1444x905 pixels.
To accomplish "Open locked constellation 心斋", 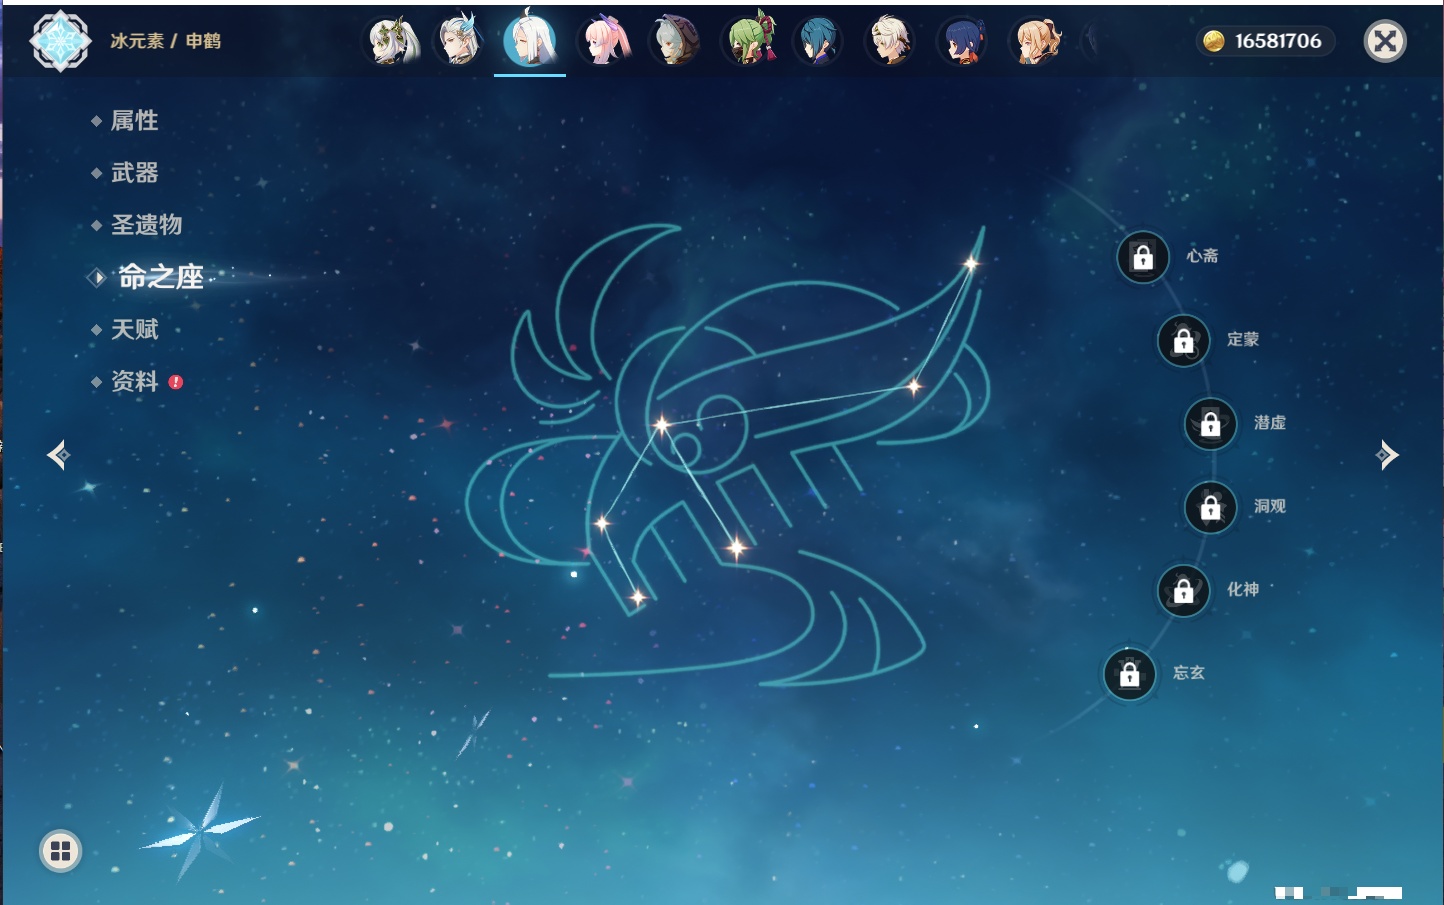I will pyautogui.click(x=1143, y=258).
